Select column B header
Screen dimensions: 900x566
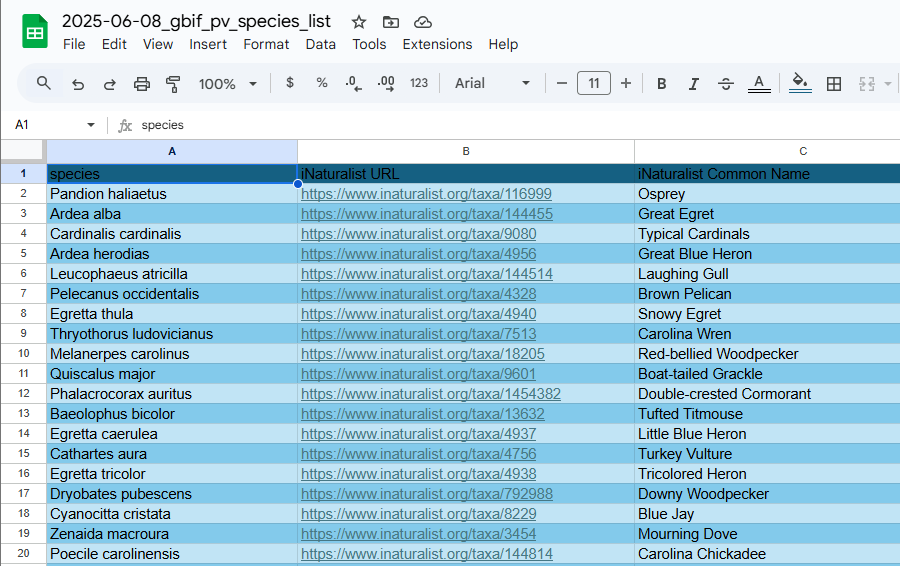pyautogui.click(x=466, y=152)
